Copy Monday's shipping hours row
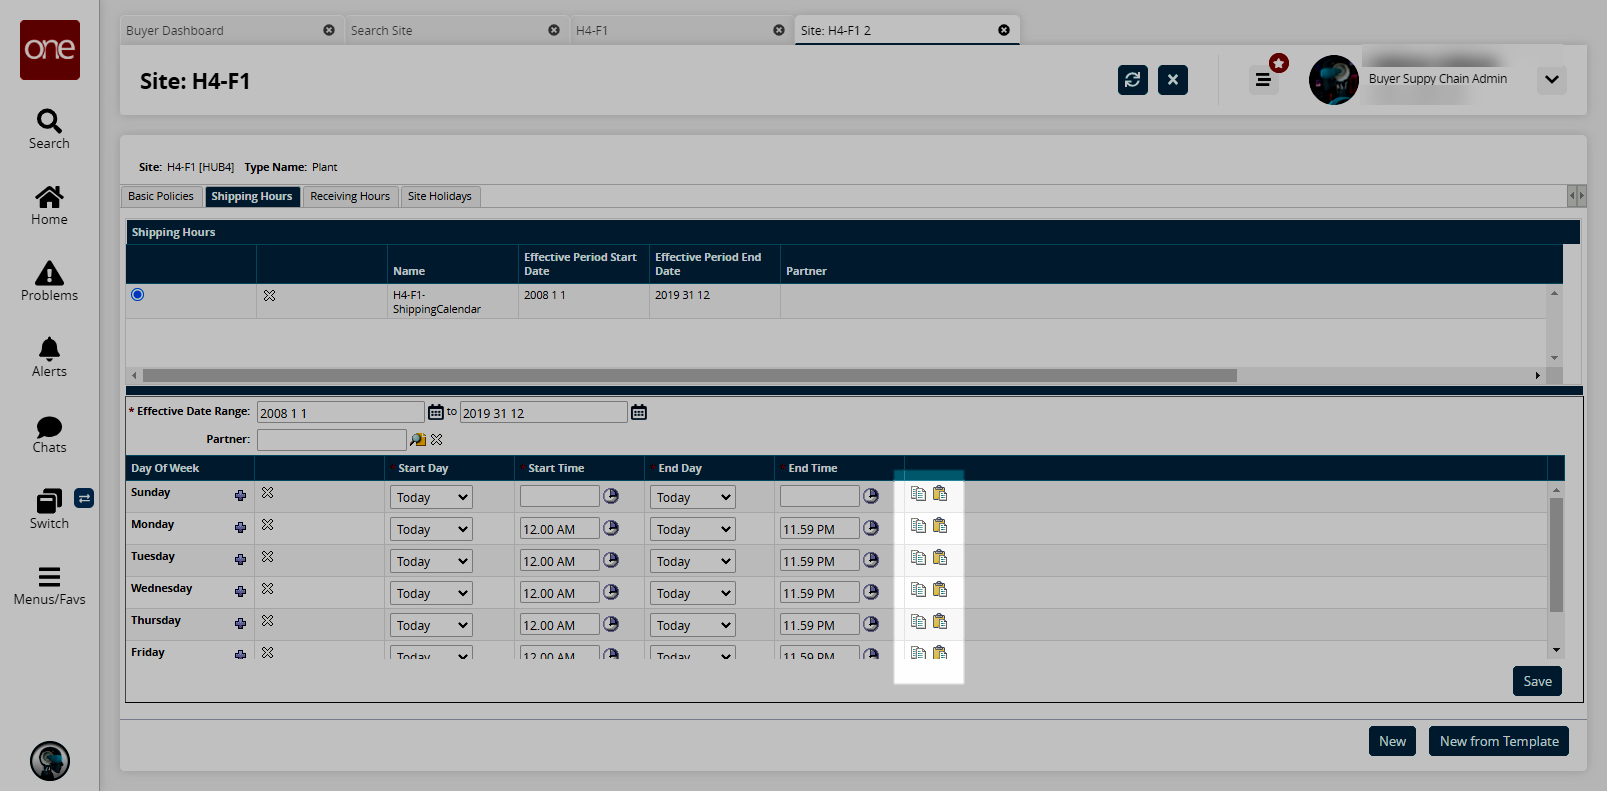Screen dimensions: 1607x791 [x=918, y=526]
